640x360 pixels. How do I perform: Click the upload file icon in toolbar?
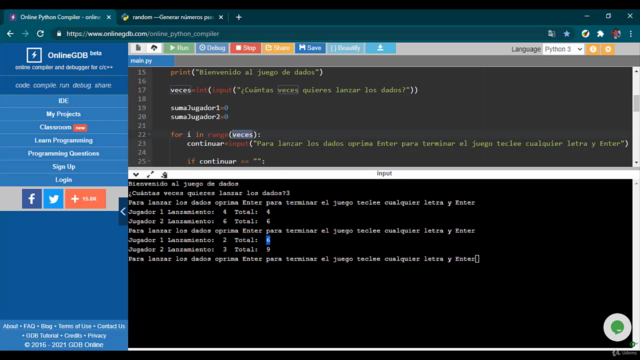tap(154, 48)
